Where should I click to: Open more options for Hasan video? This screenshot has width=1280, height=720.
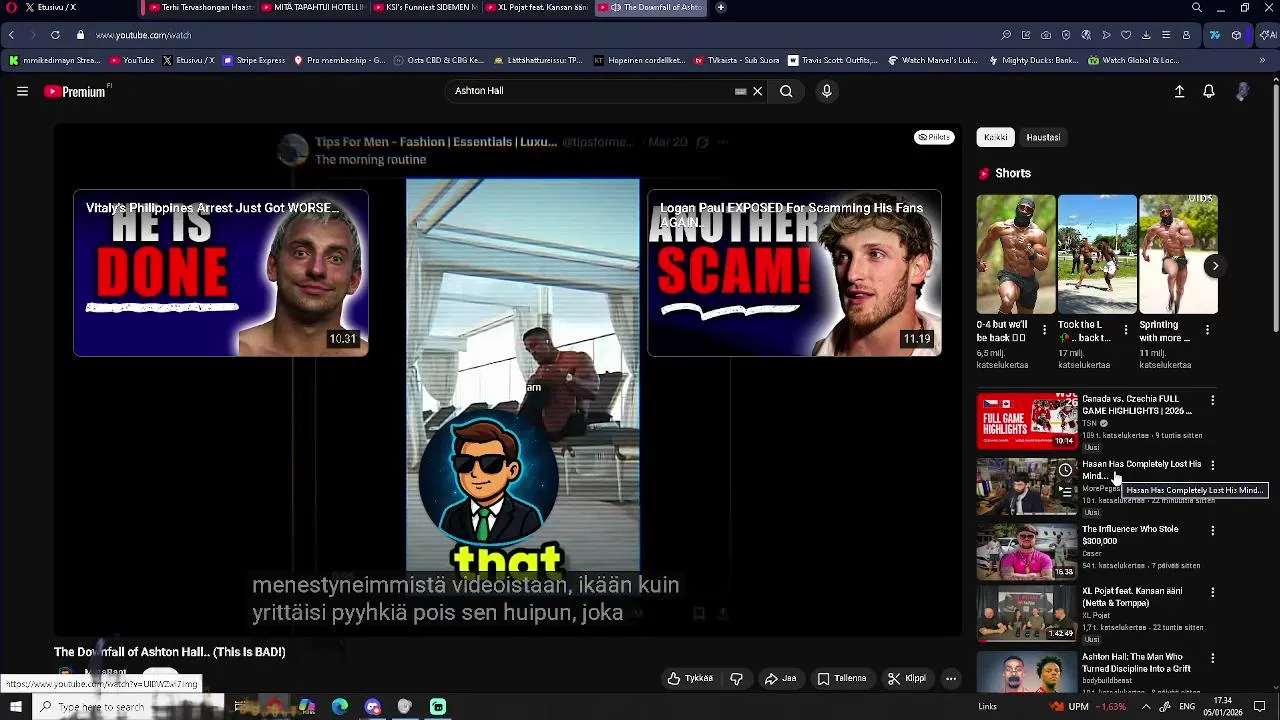pos(1213,465)
